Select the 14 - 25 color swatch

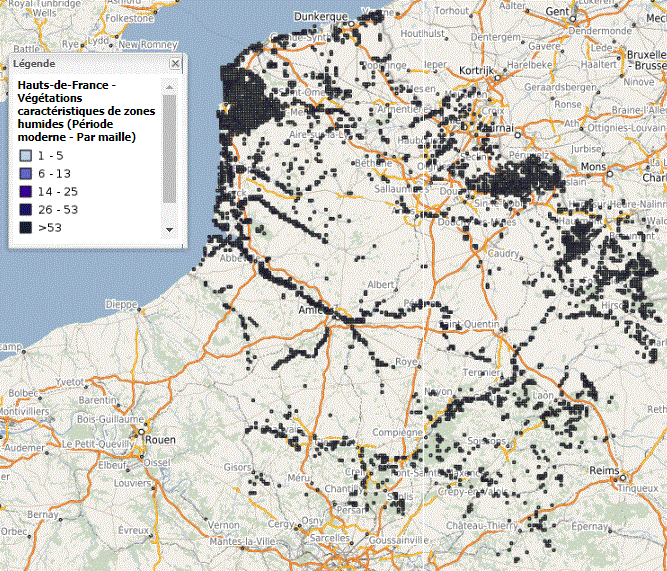coord(25,192)
